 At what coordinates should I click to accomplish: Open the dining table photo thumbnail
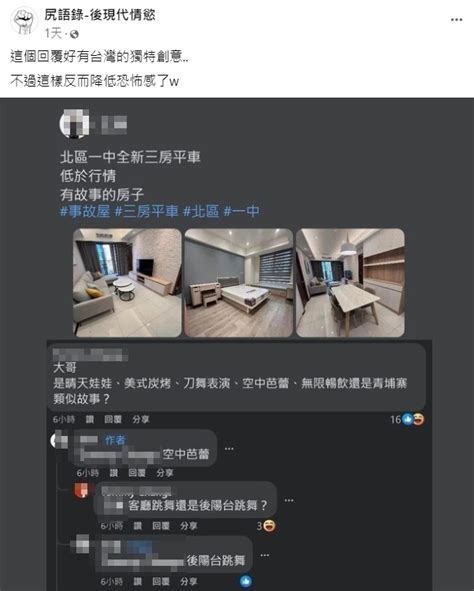pos(350,283)
